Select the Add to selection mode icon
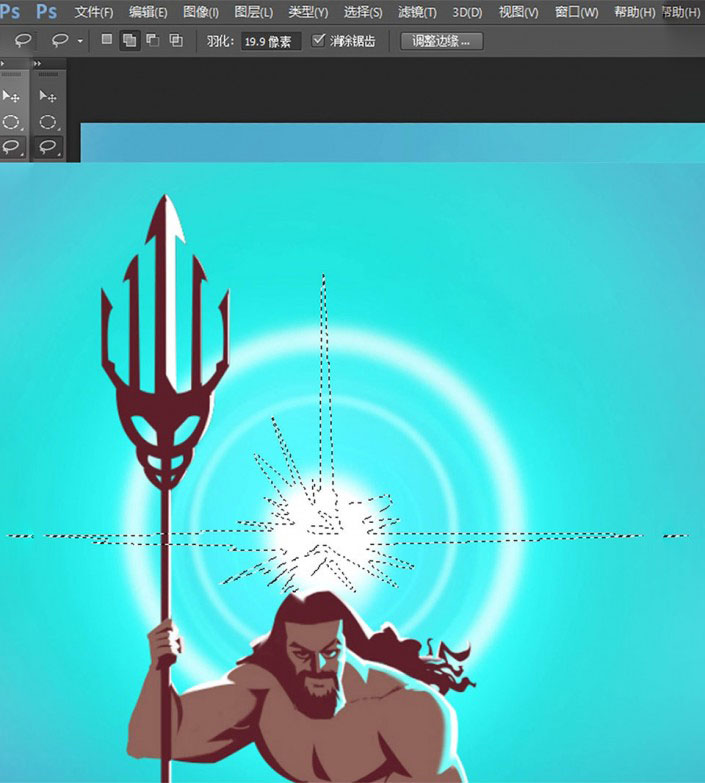 (x=129, y=40)
